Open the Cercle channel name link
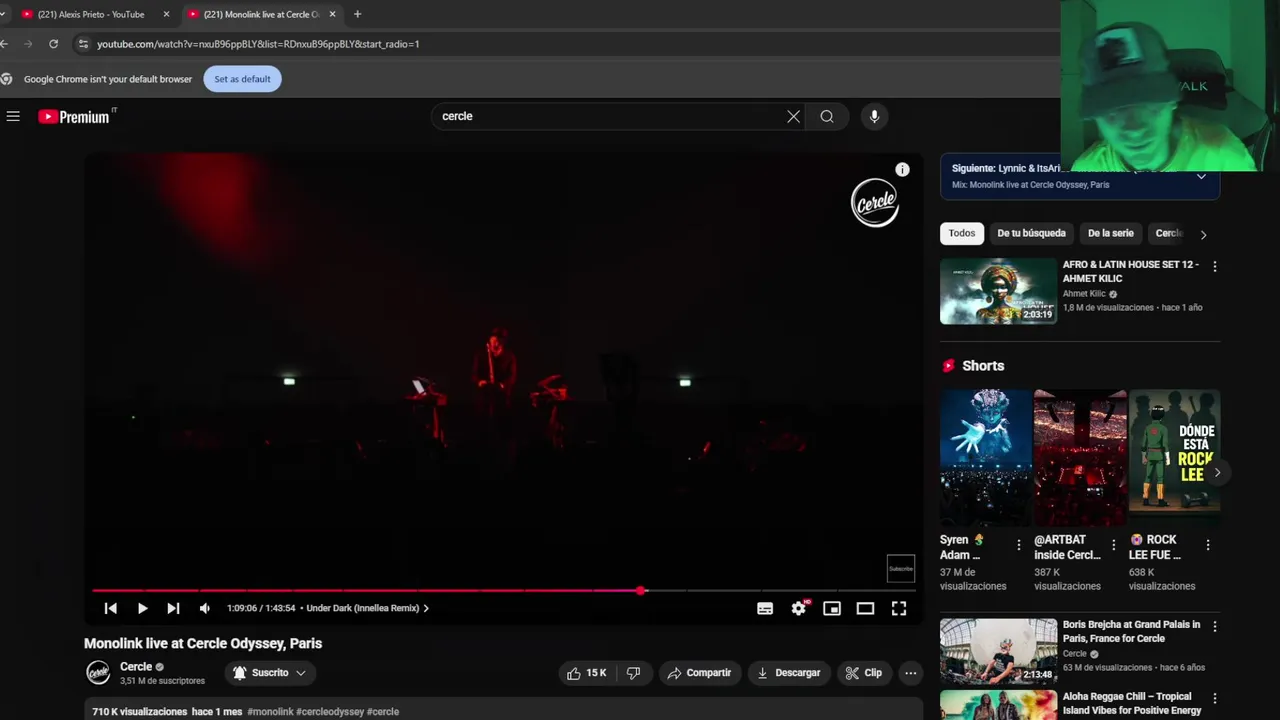The height and width of the screenshot is (720, 1280). point(136,667)
